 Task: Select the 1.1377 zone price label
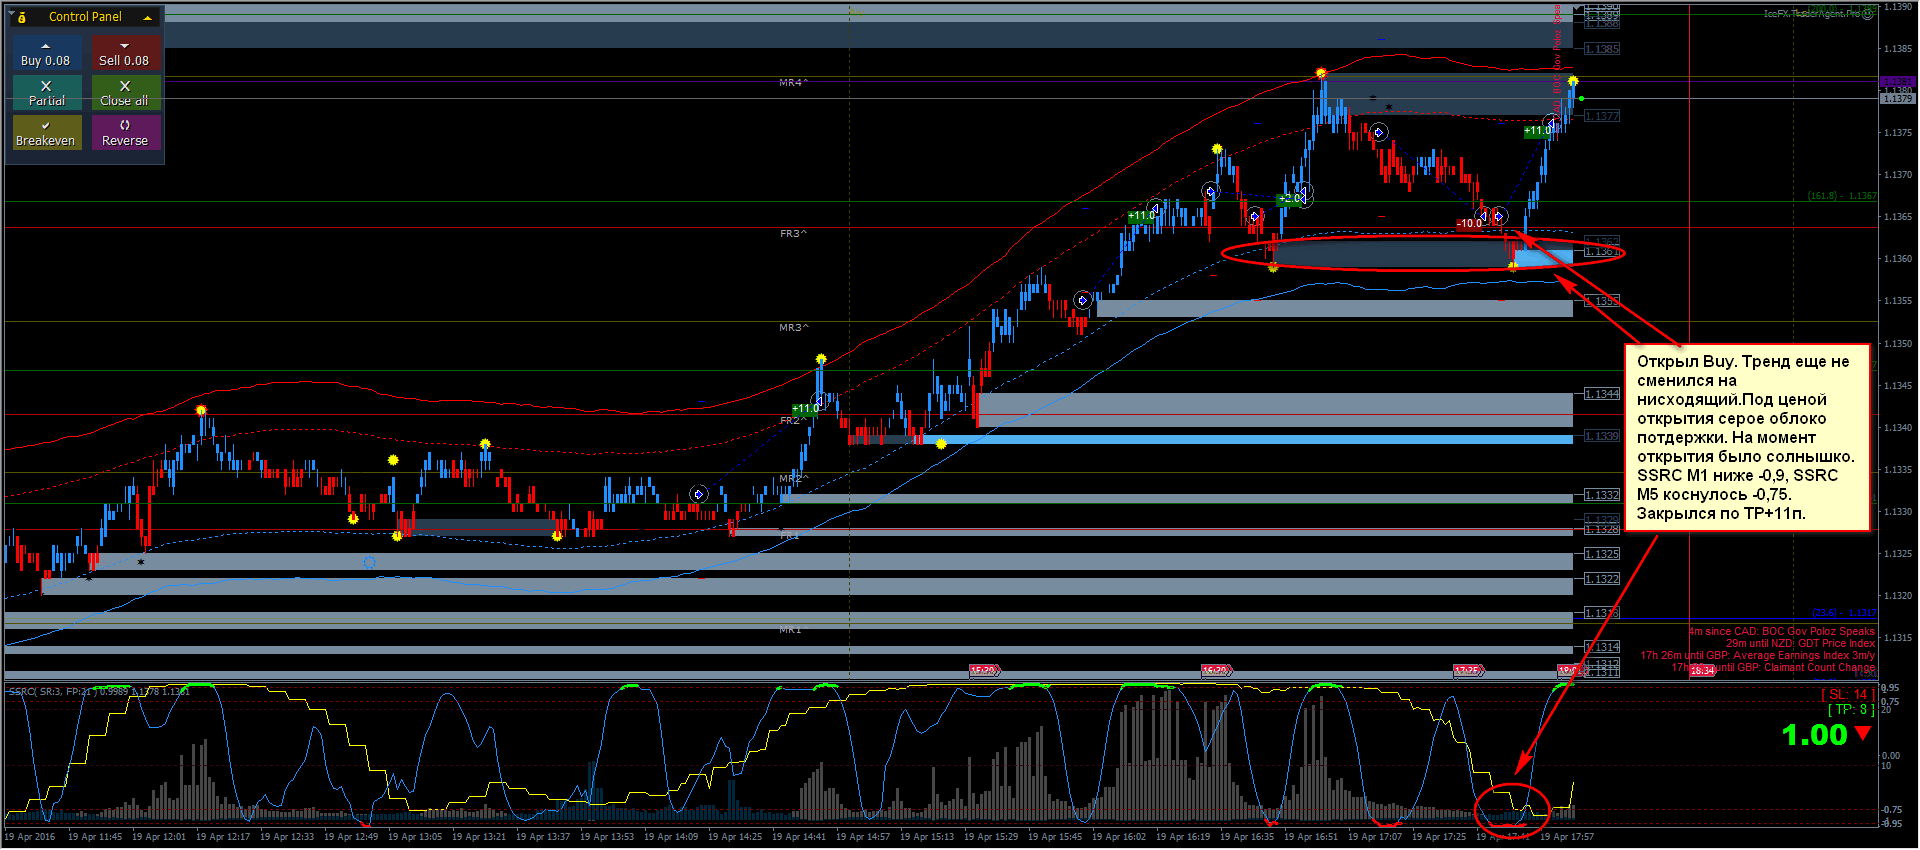click(x=1602, y=116)
